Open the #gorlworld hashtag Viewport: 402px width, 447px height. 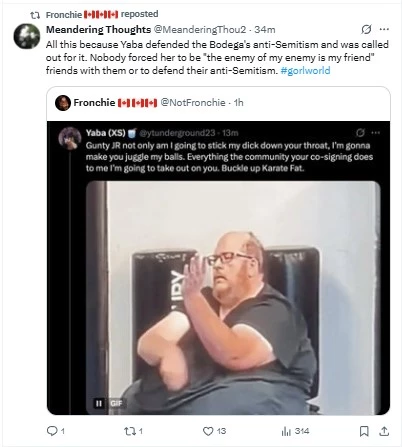tap(305, 71)
